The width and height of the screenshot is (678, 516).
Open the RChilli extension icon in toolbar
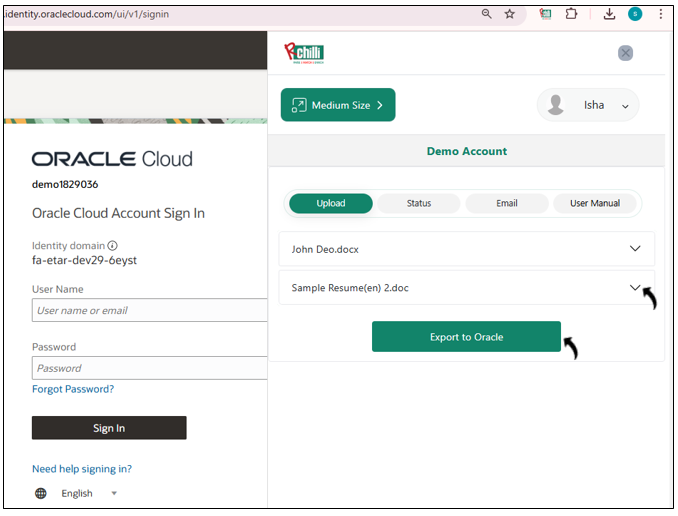[x=546, y=14]
